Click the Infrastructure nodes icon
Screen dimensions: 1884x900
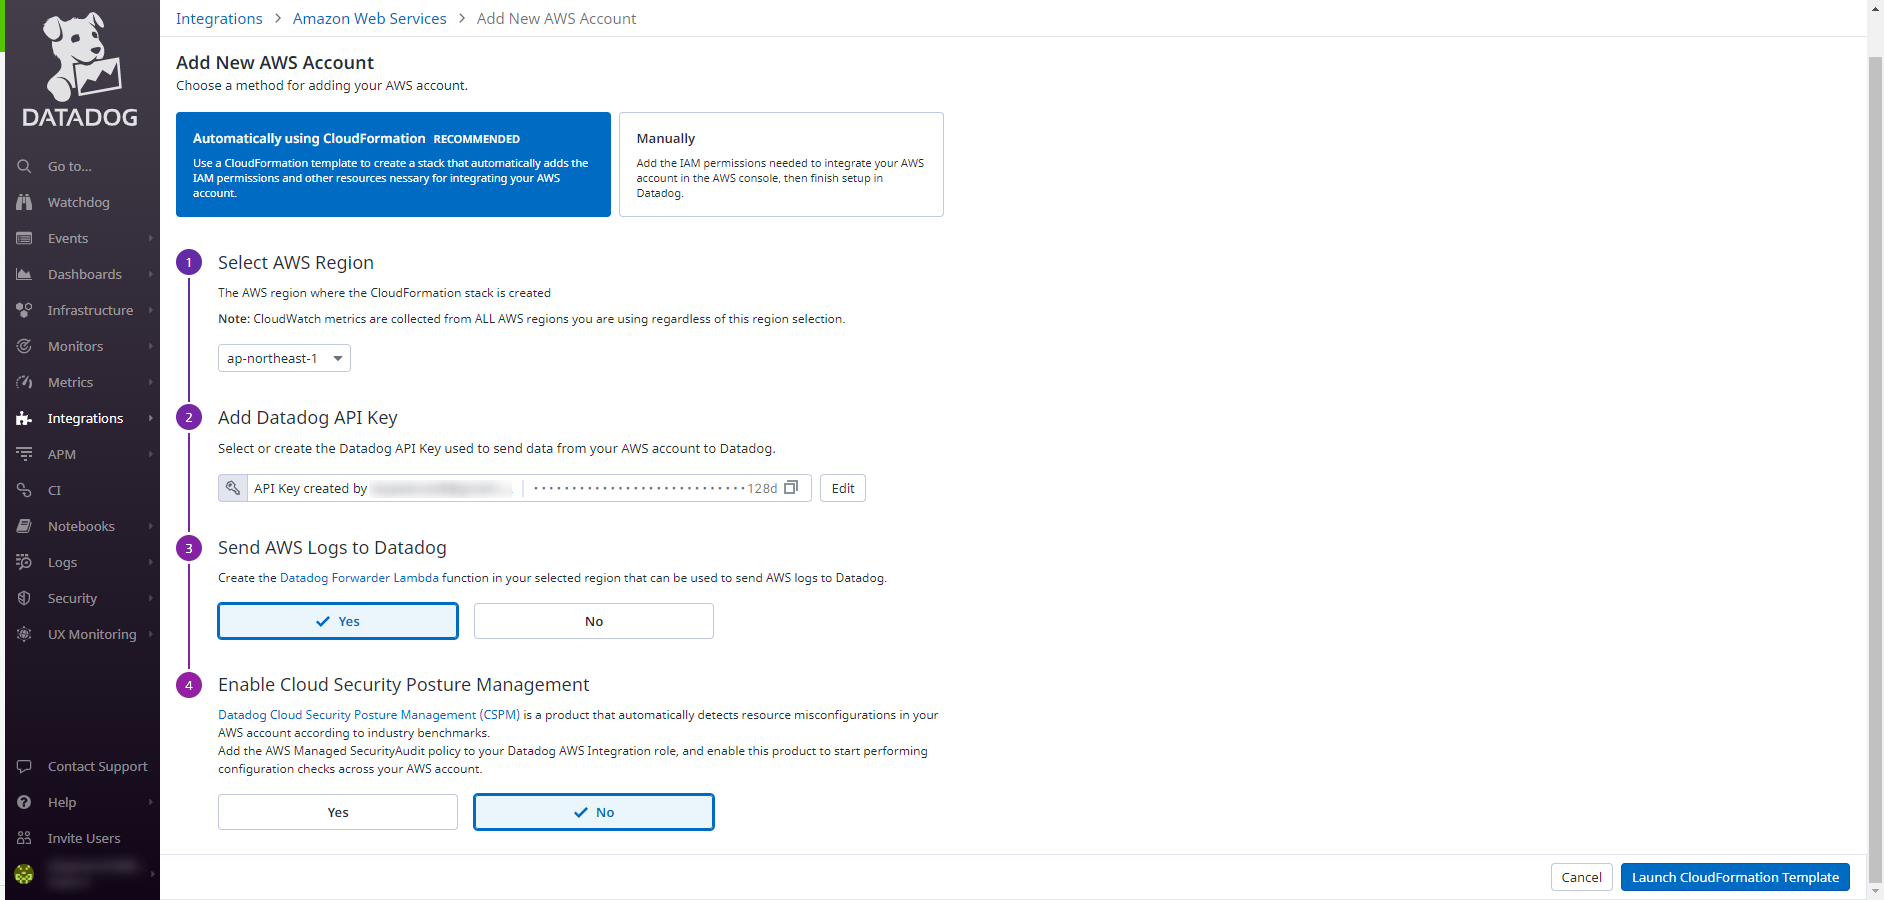pos(24,310)
